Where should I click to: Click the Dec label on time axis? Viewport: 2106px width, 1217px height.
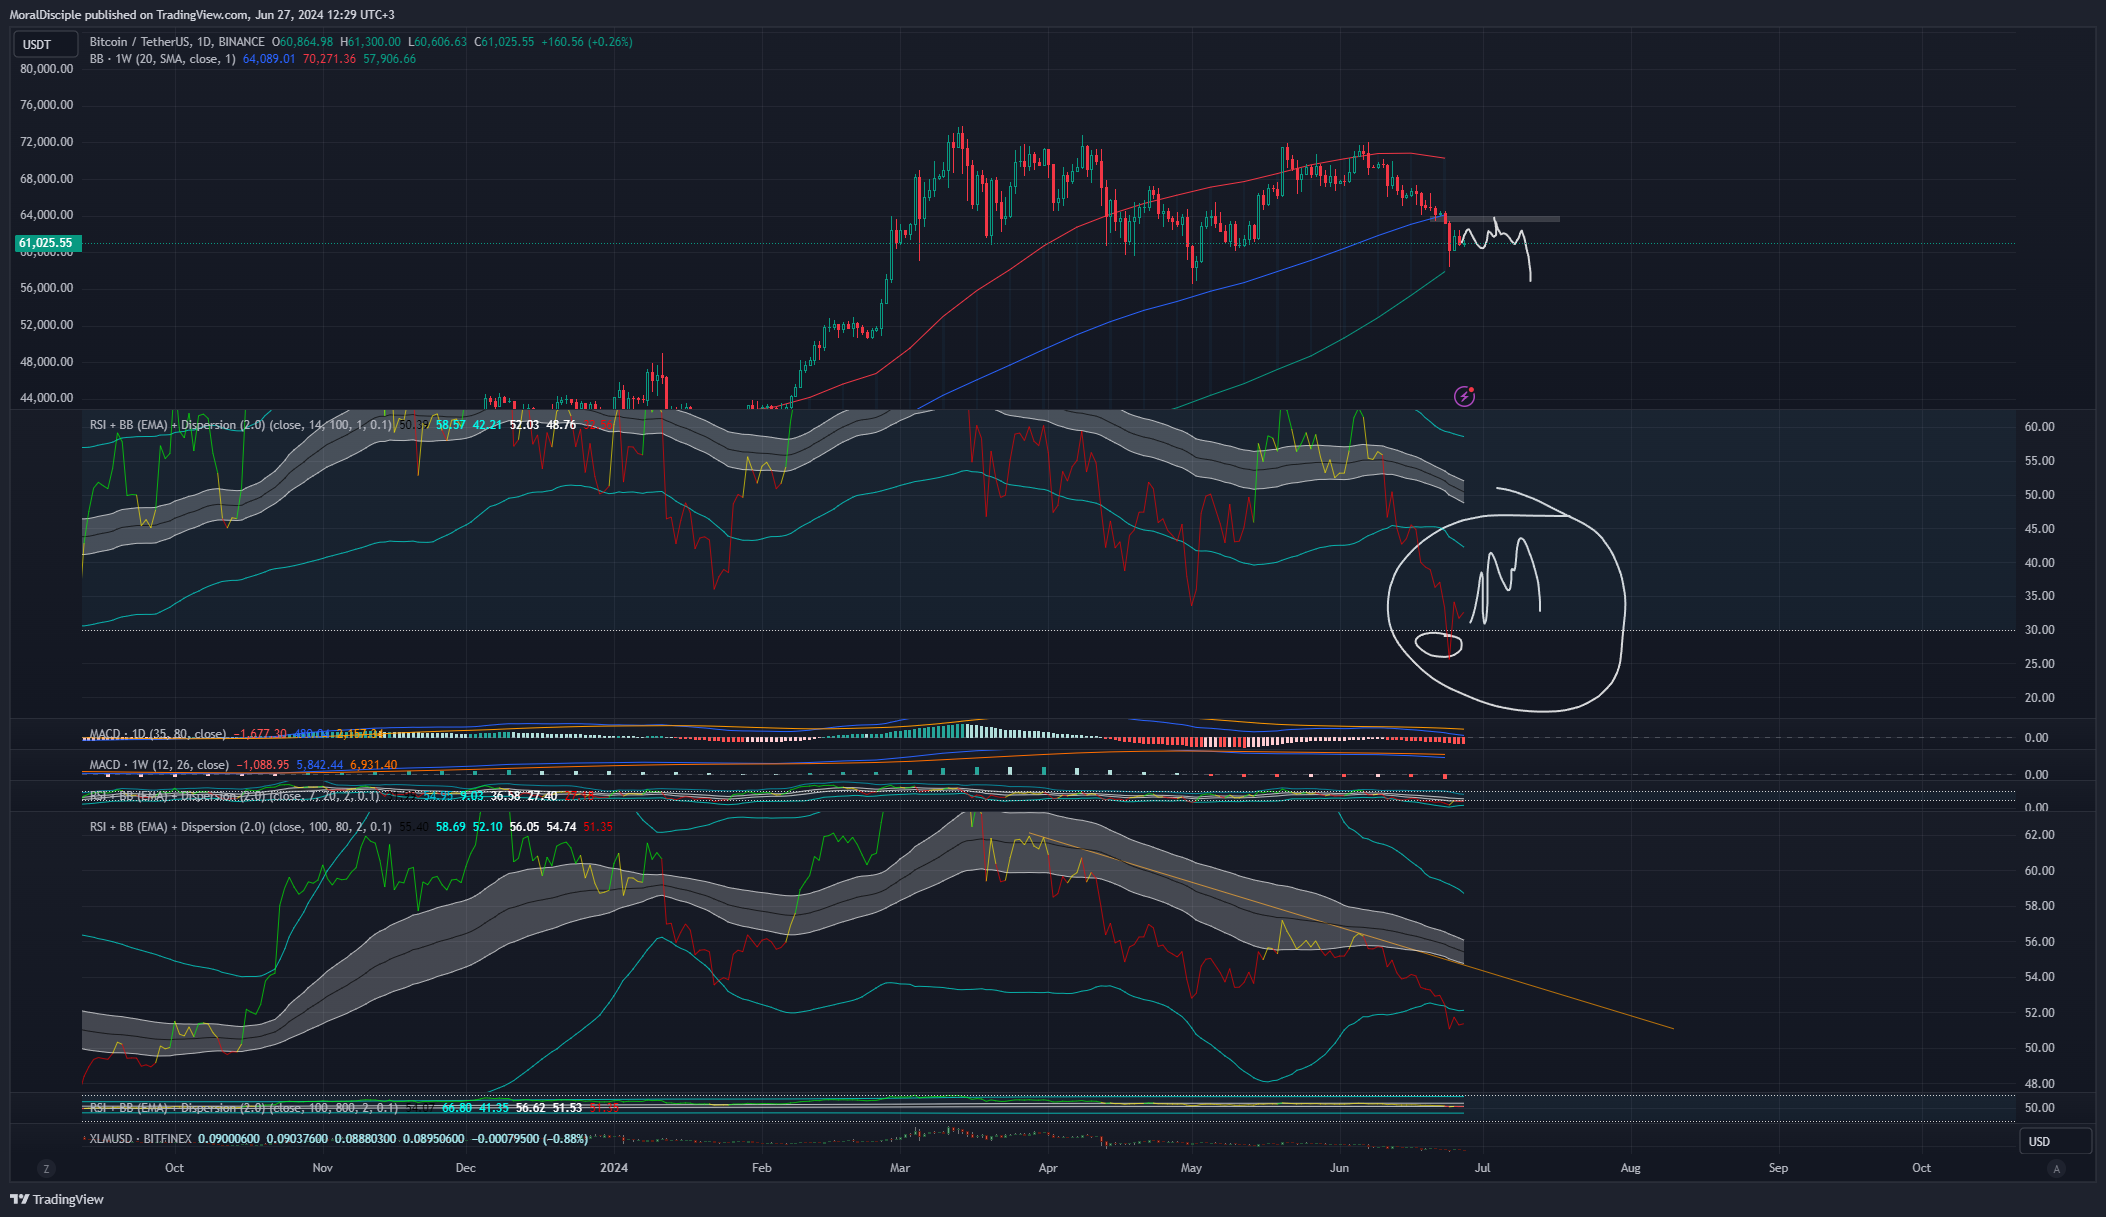tap(465, 1168)
